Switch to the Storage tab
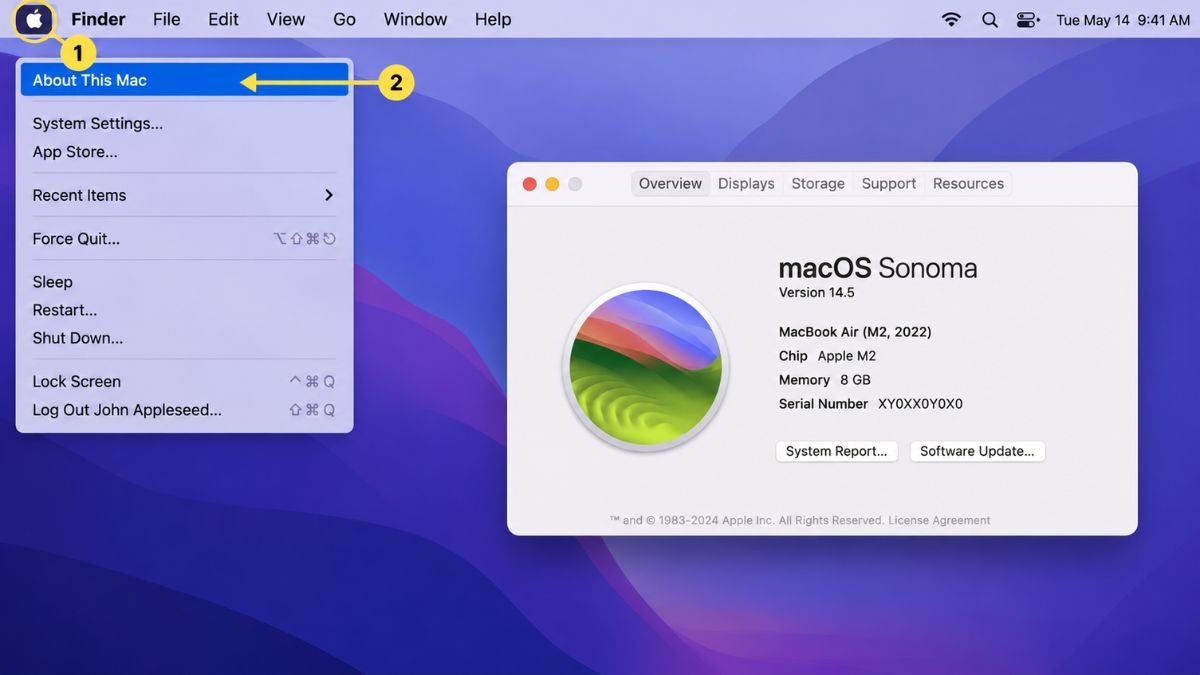The image size is (1200, 675). coord(818,184)
